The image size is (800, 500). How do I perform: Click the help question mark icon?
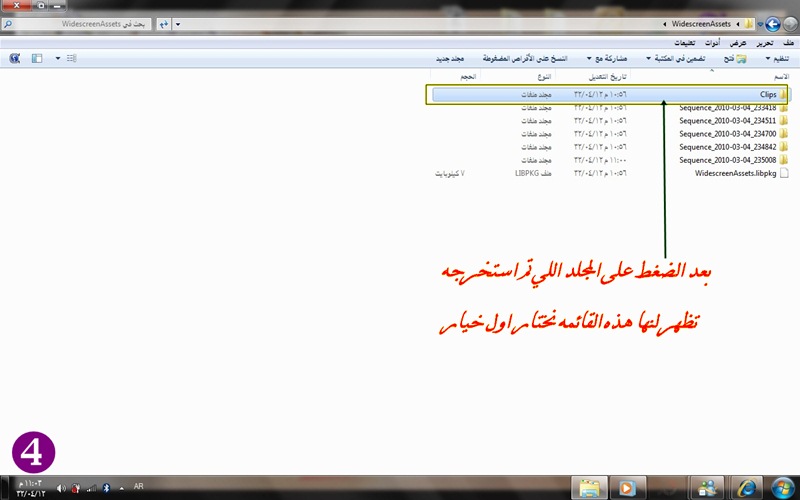[x=14, y=59]
